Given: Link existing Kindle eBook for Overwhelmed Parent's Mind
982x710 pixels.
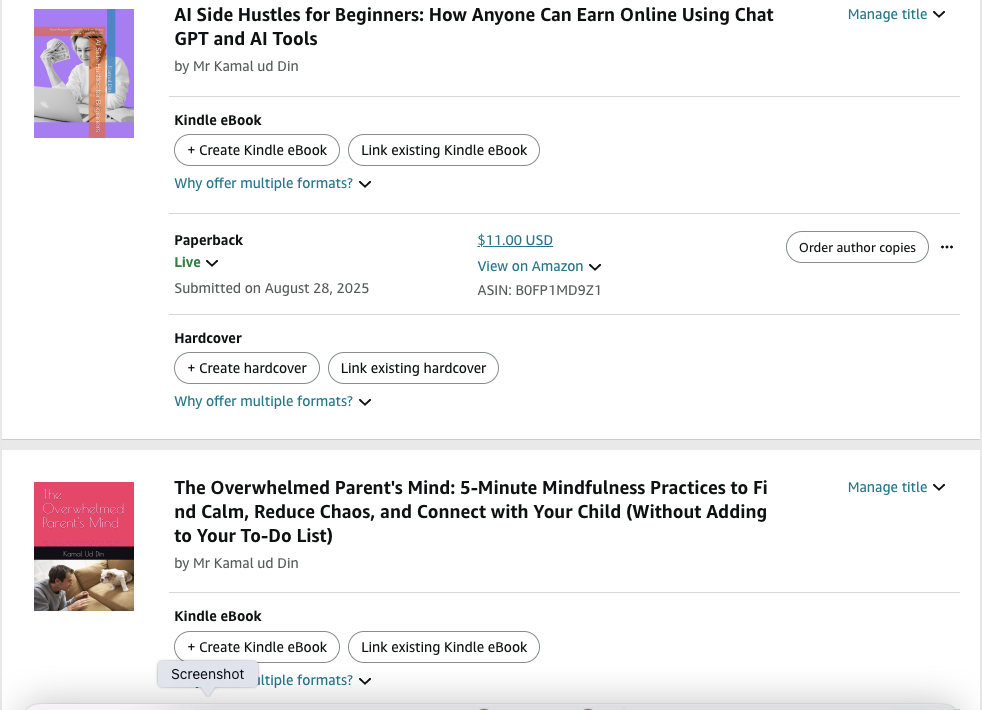Looking at the screenshot, I should [x=444, y=647].
